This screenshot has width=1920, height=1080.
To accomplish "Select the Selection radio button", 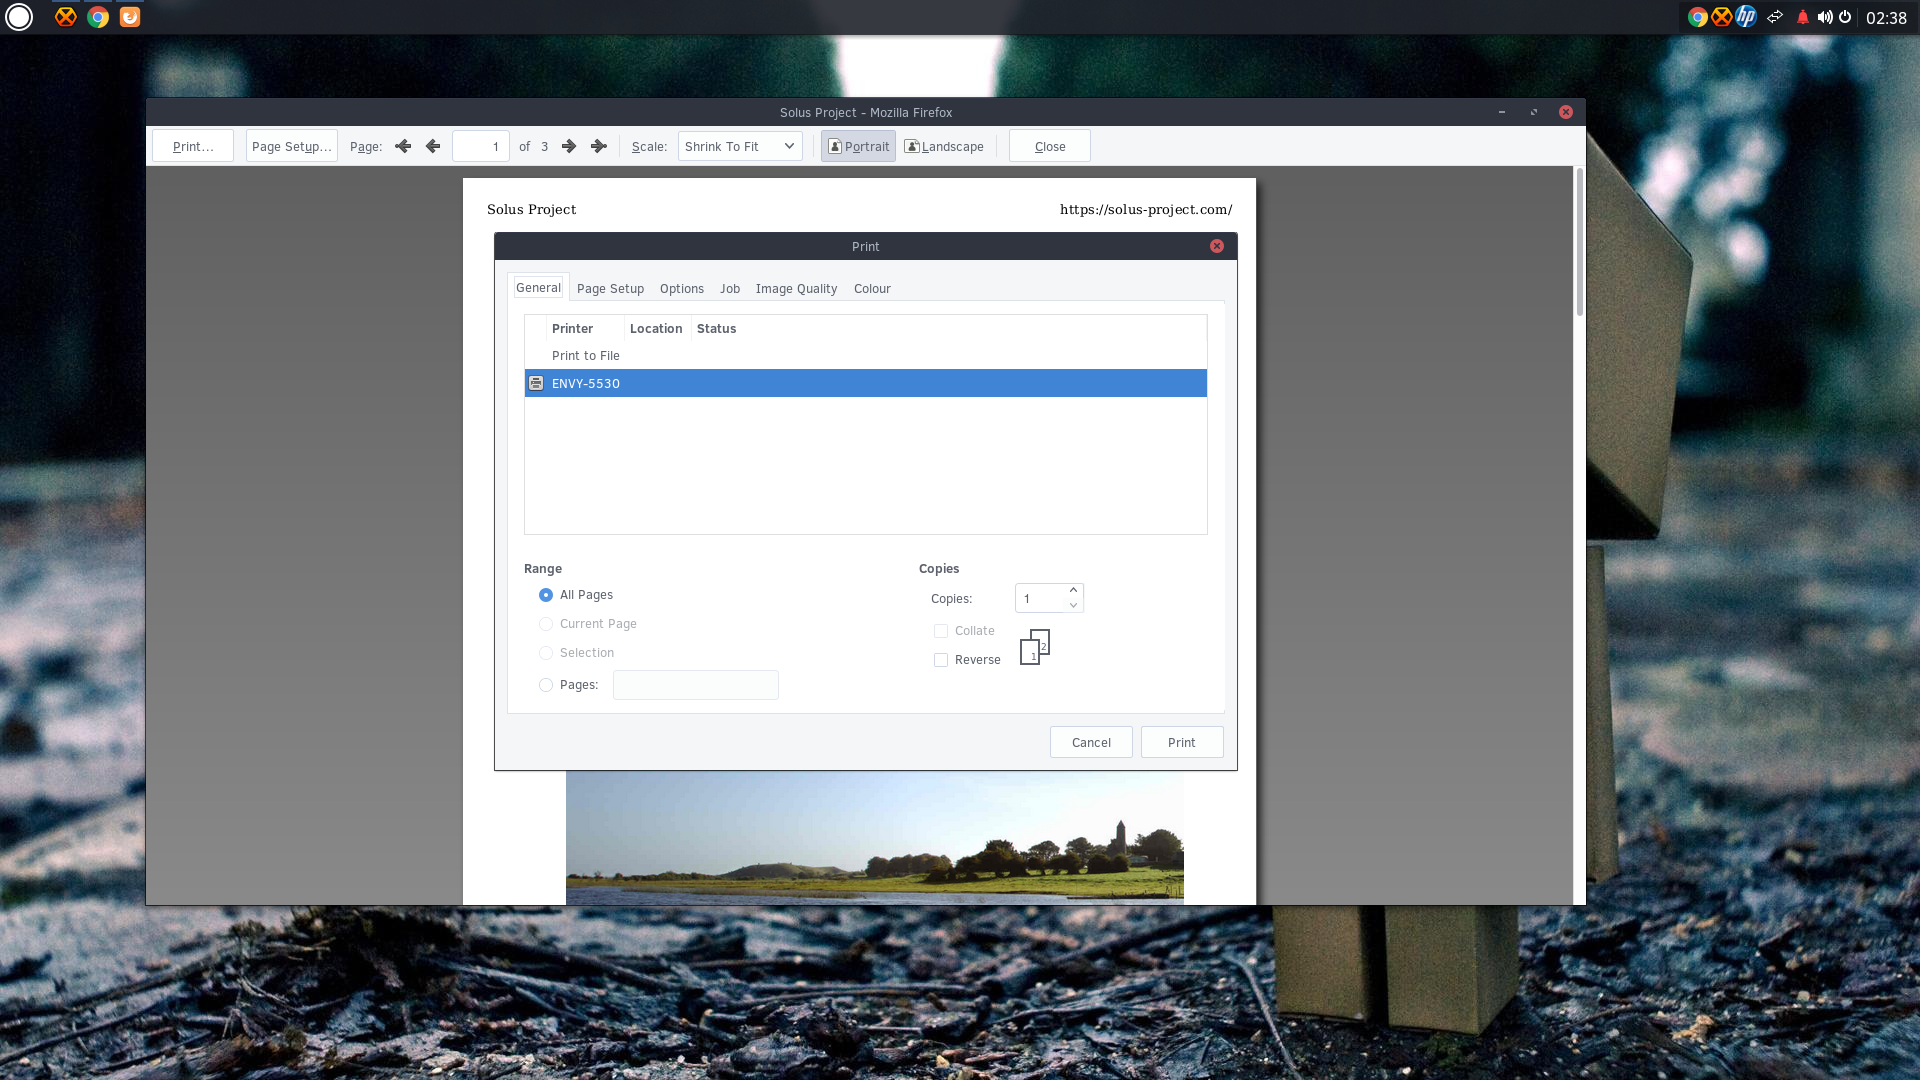I will [546, 653].
